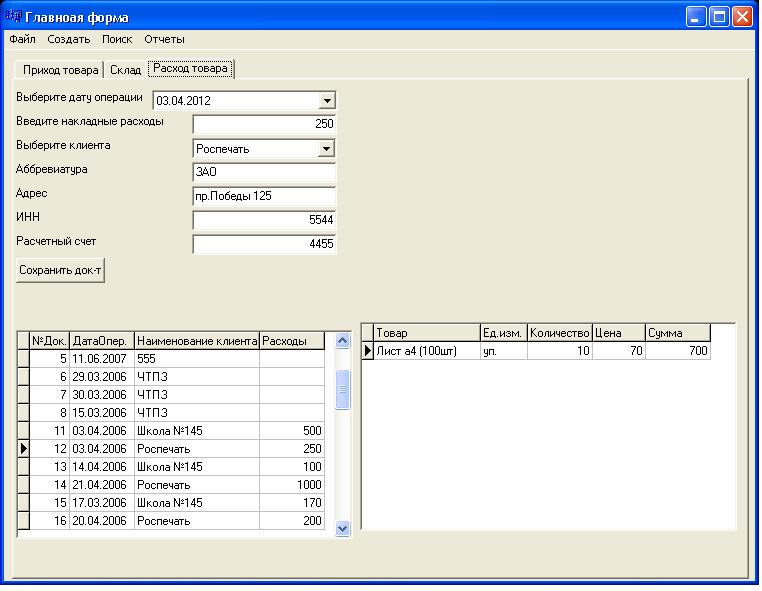Screen dimensions: 762x591
Task: Click the overhead expenses field containing 250
Action: point(264,124)
